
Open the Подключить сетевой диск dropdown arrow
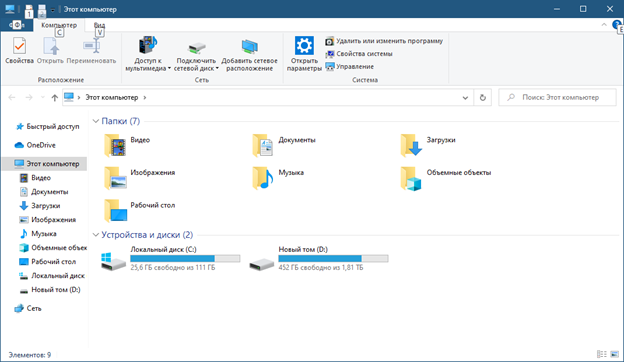click(217, 68)
